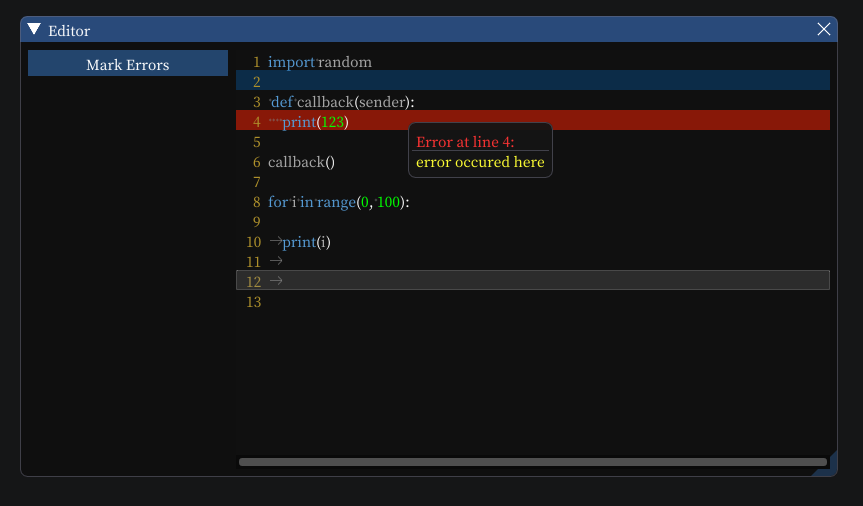This screenshot has width=863, height=506.
Task: Click the current line 12 row
Action: 532,280
